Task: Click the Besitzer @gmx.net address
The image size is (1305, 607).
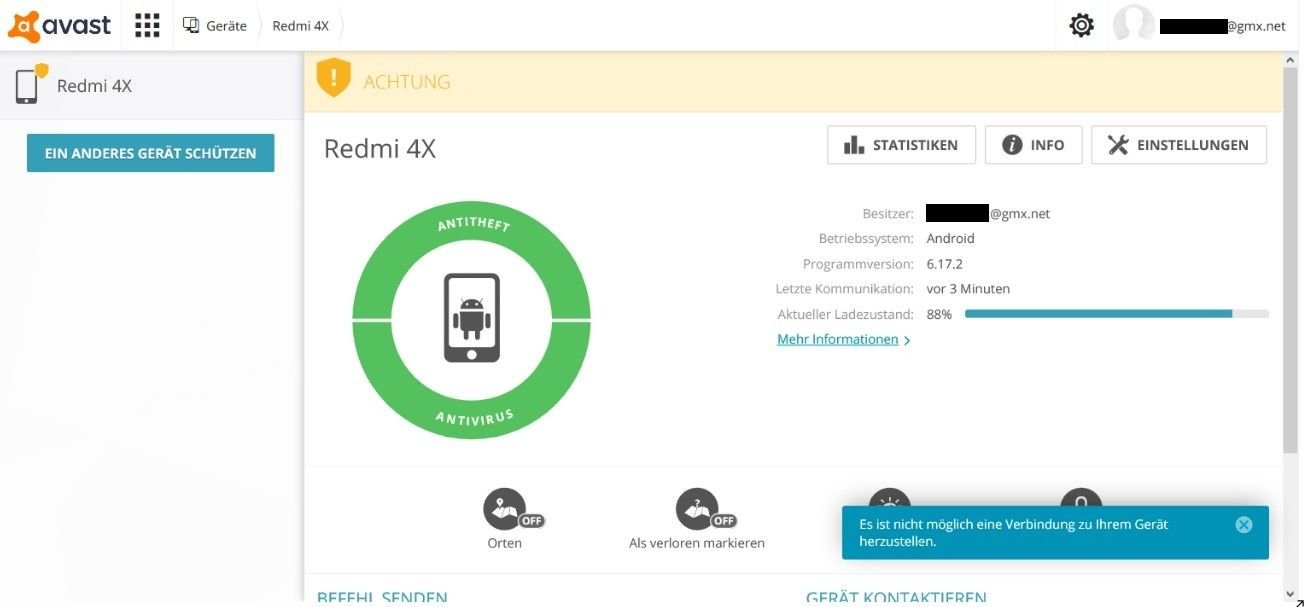Action: pos(988,213)
